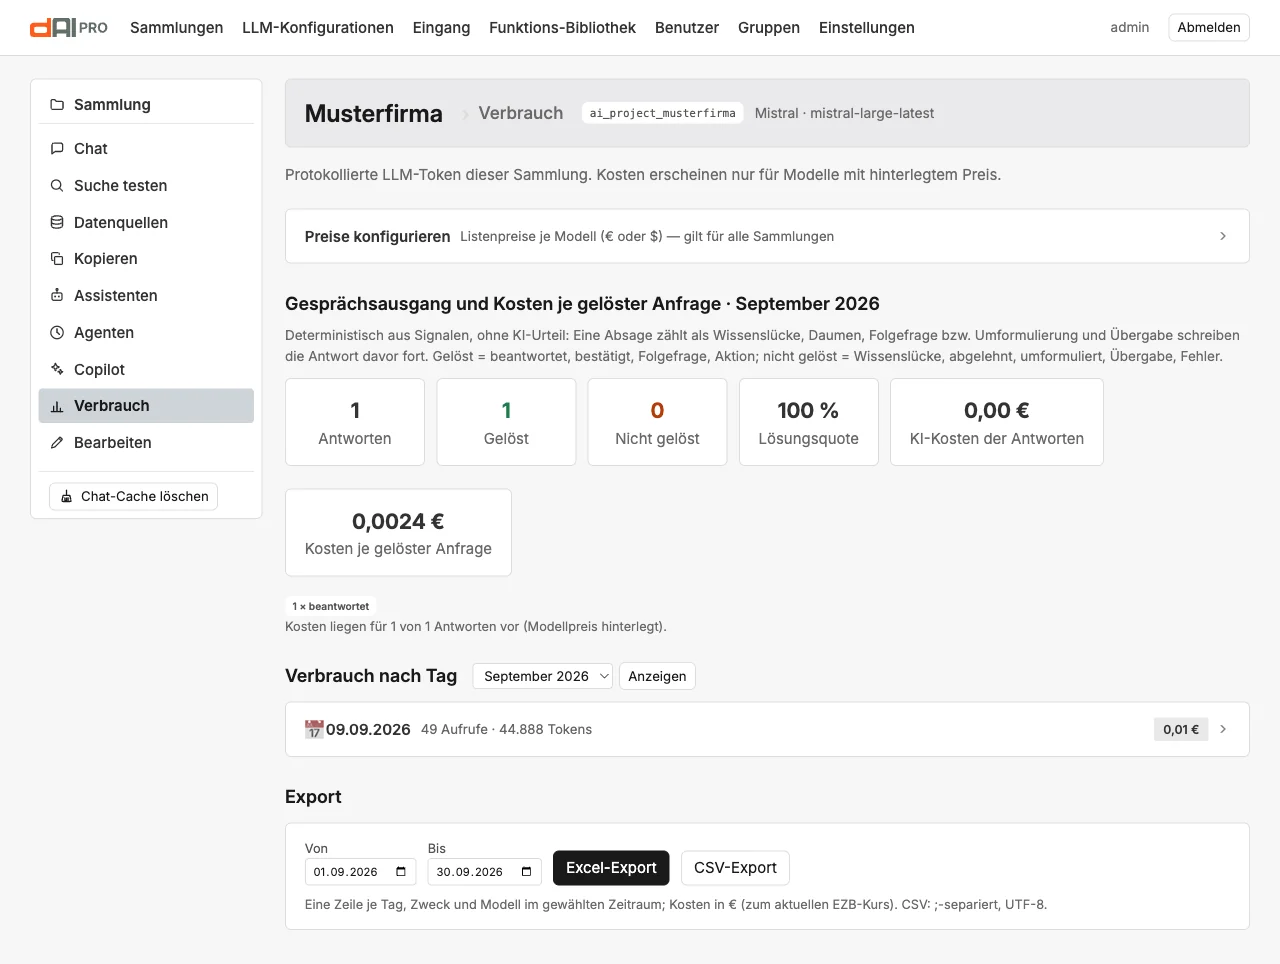
Task: Click the folder icon beside Sammlung
Action: click(x=57, y=105)
